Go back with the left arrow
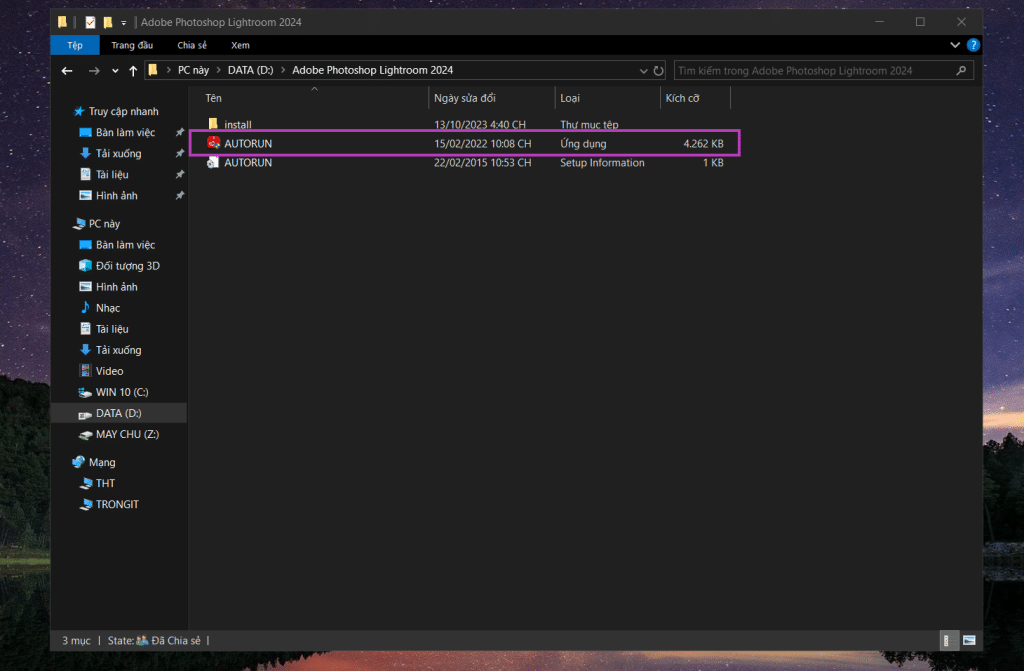Image resolution: width=1024 pixels, height=671 pixels. point(67,71)
